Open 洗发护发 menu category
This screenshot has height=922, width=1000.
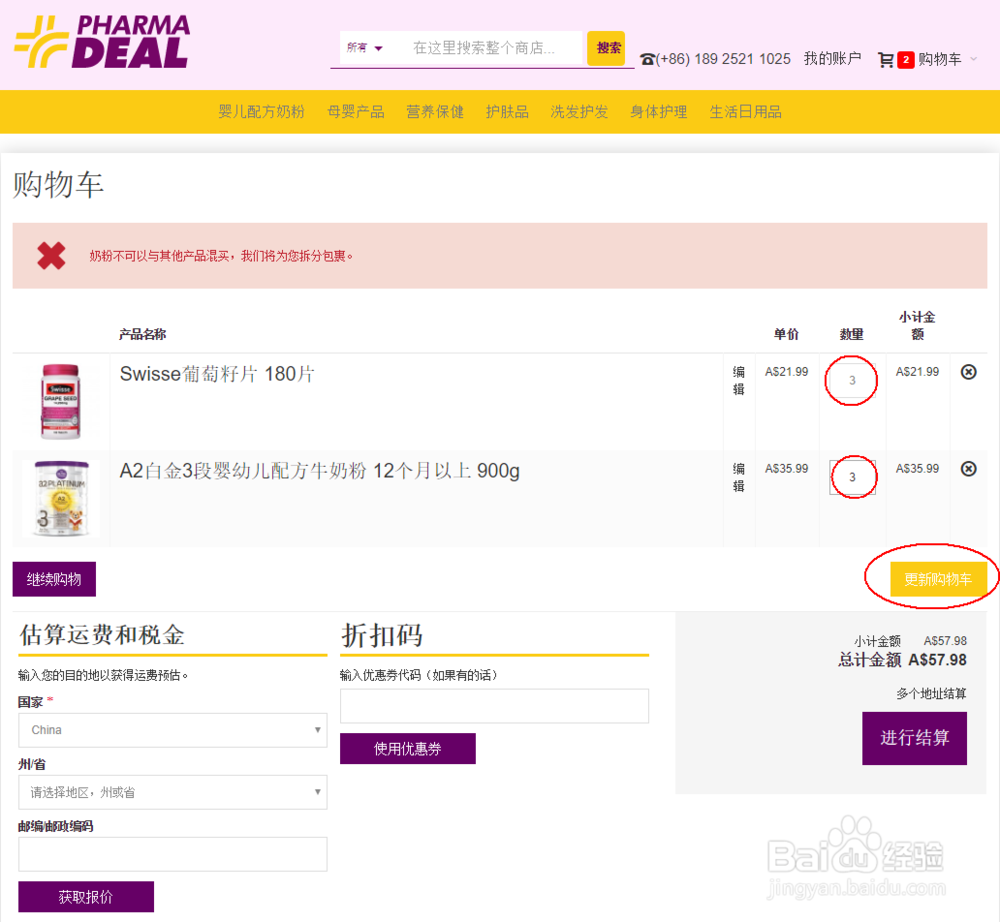point(579,112)
